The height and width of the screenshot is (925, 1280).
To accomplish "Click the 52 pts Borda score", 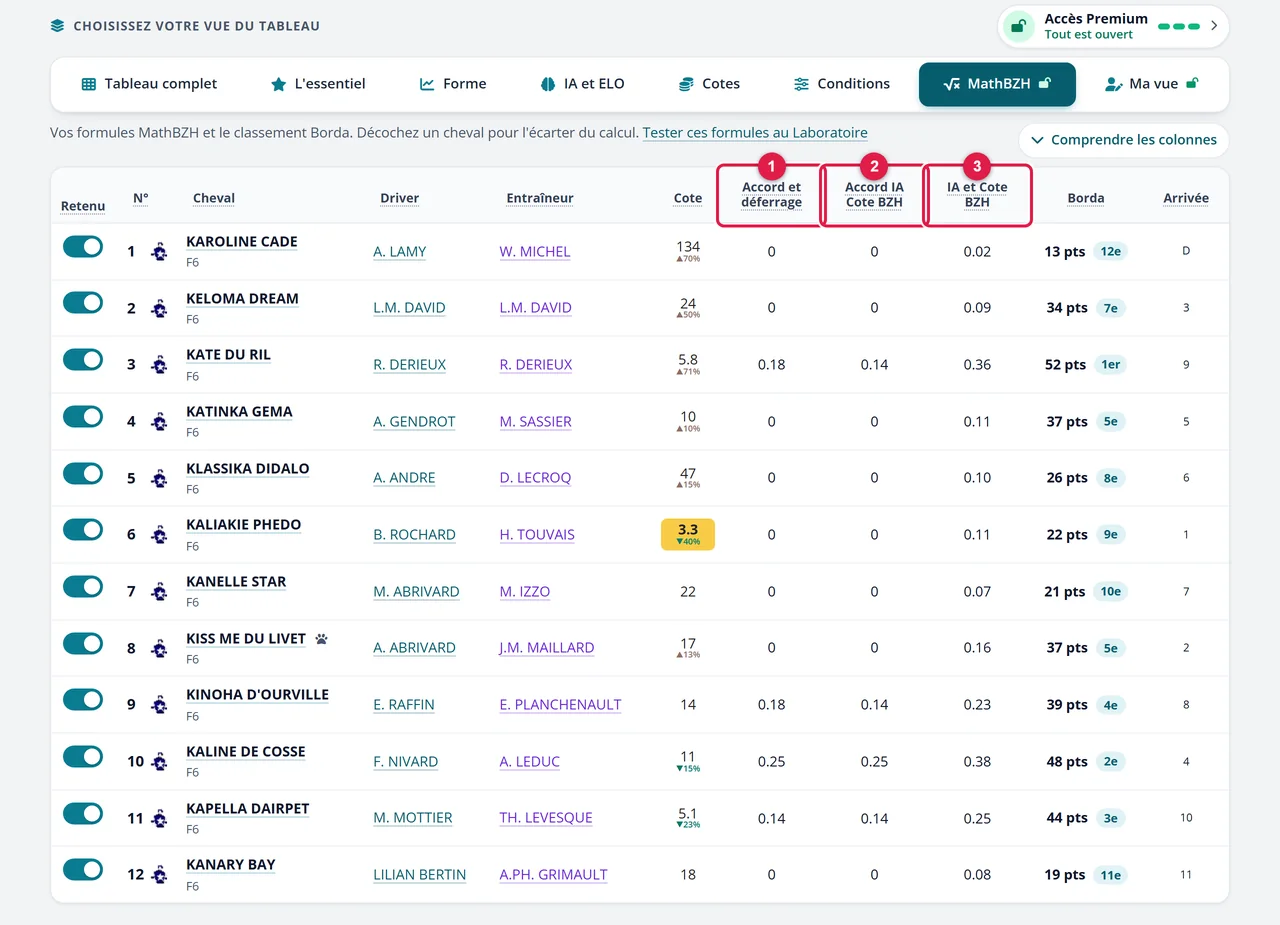I will tap(1066, 365).
